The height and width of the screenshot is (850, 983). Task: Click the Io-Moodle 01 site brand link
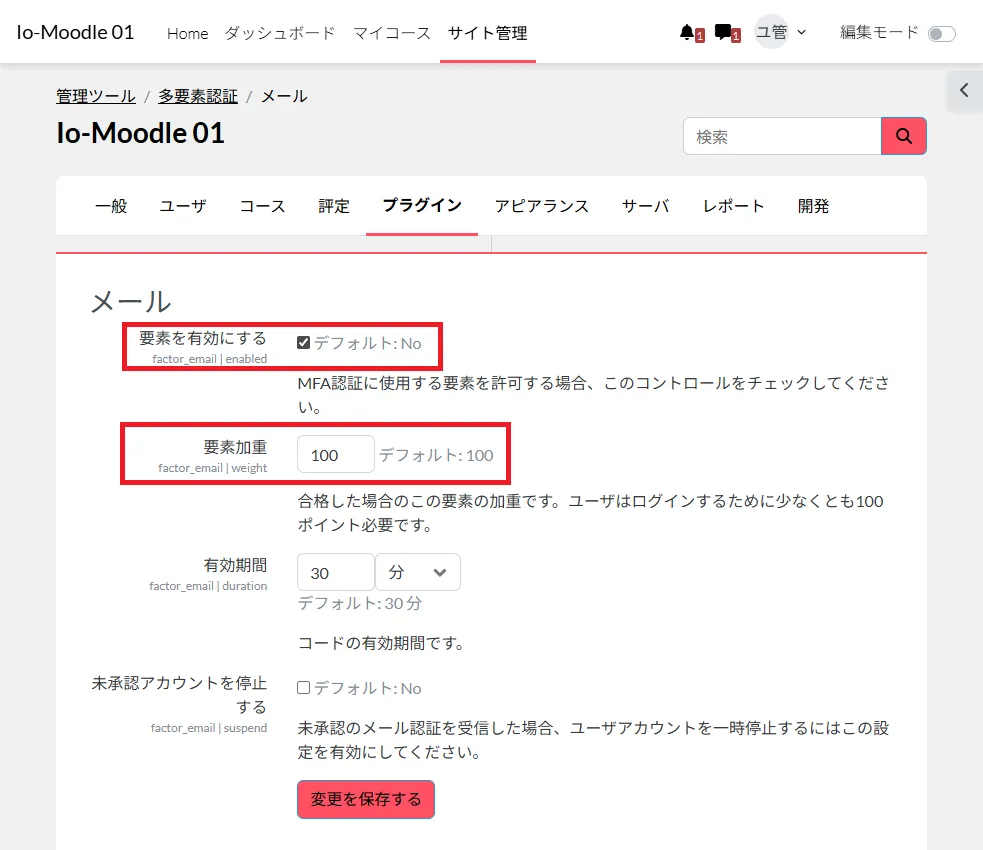[75, 33]
